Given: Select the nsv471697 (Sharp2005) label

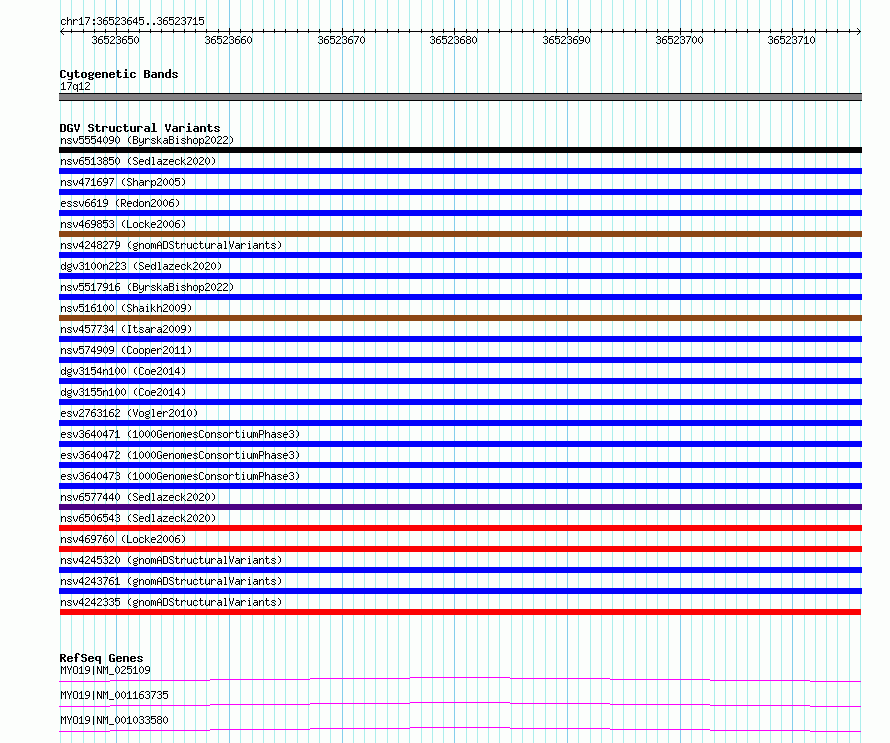Looking at the screenshot, I should point(123,182).
